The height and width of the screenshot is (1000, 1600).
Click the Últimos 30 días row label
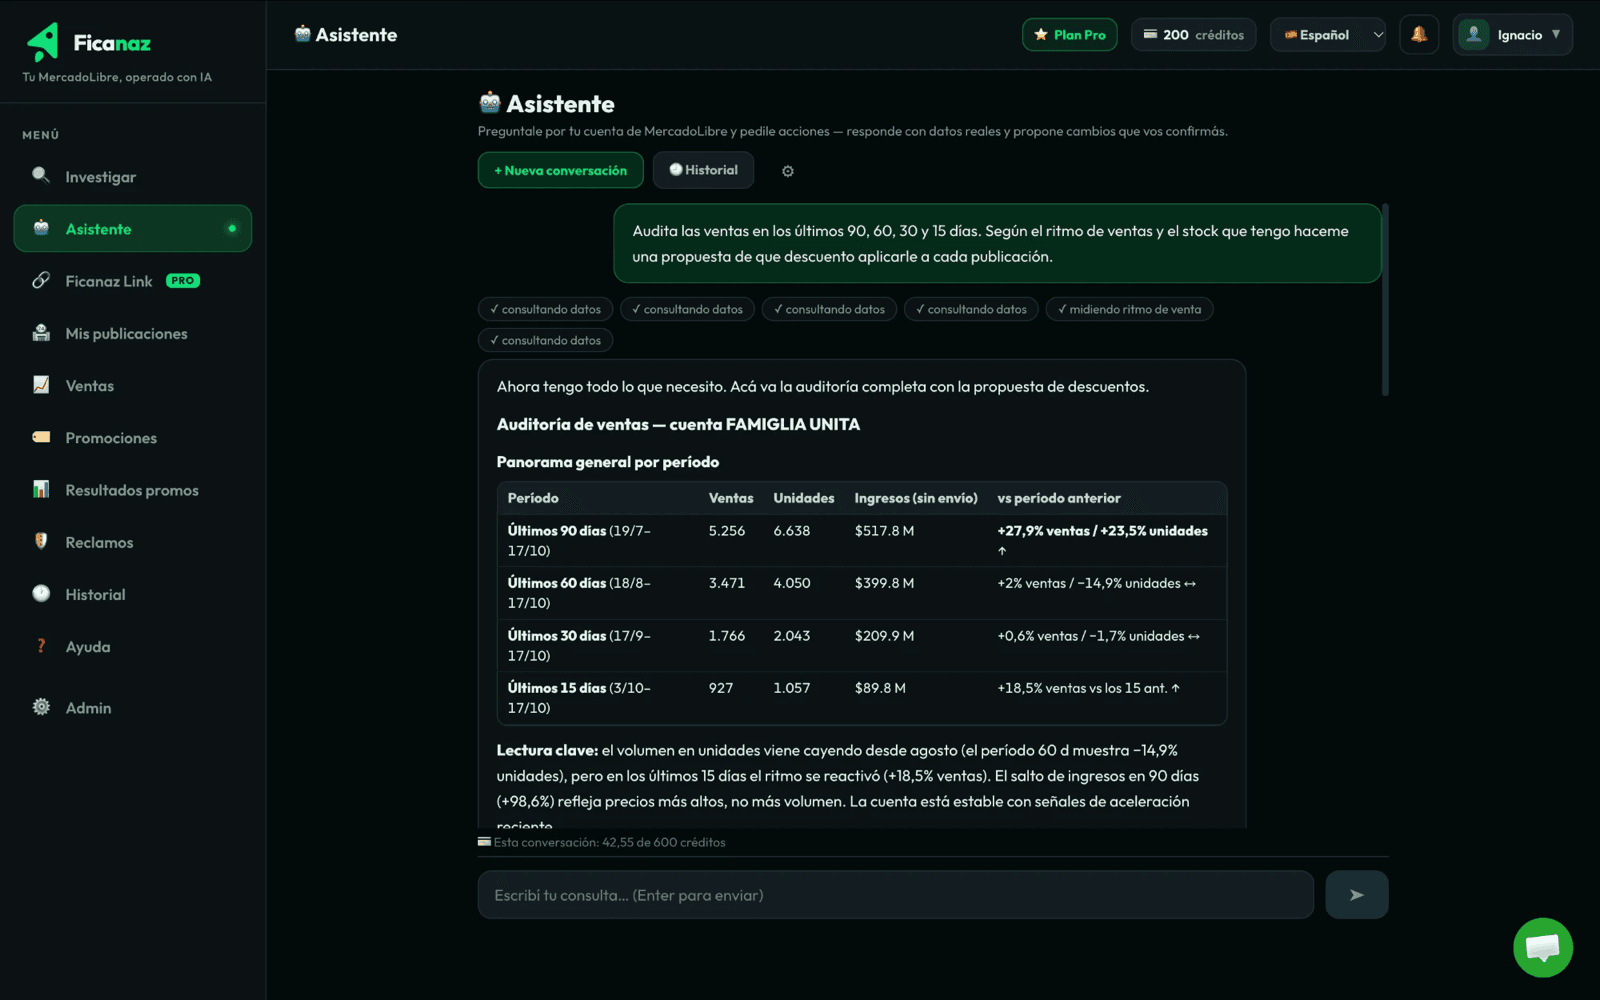point(579,646)
